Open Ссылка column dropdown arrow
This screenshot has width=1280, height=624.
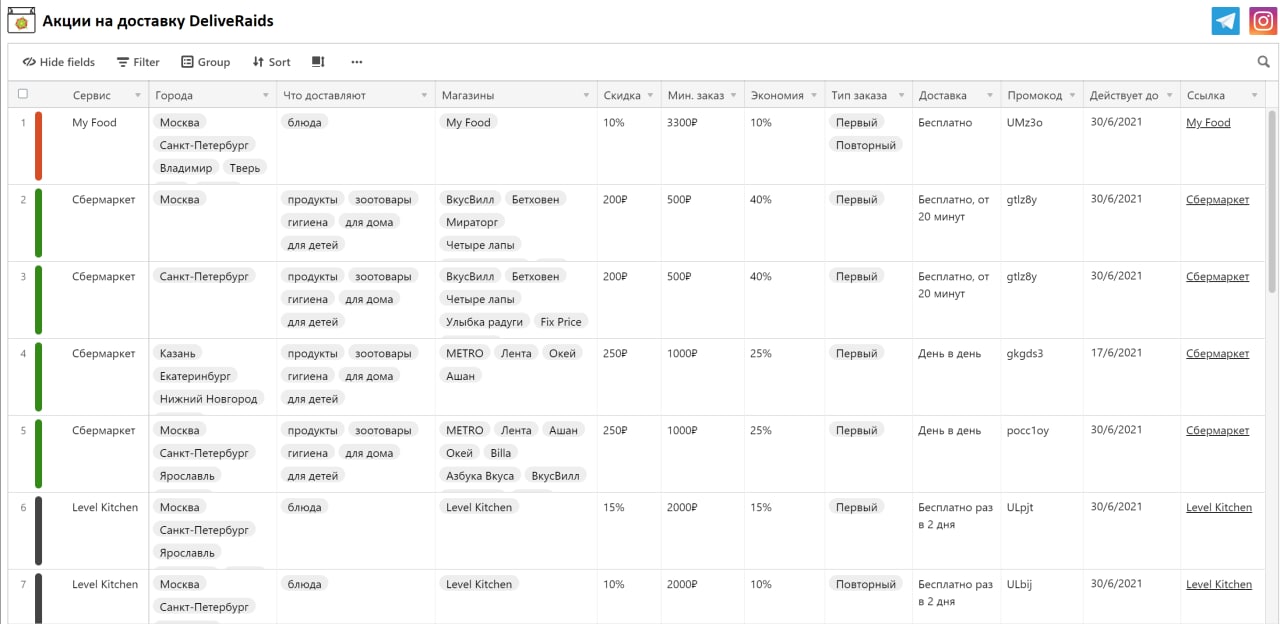coord(1253,96)
